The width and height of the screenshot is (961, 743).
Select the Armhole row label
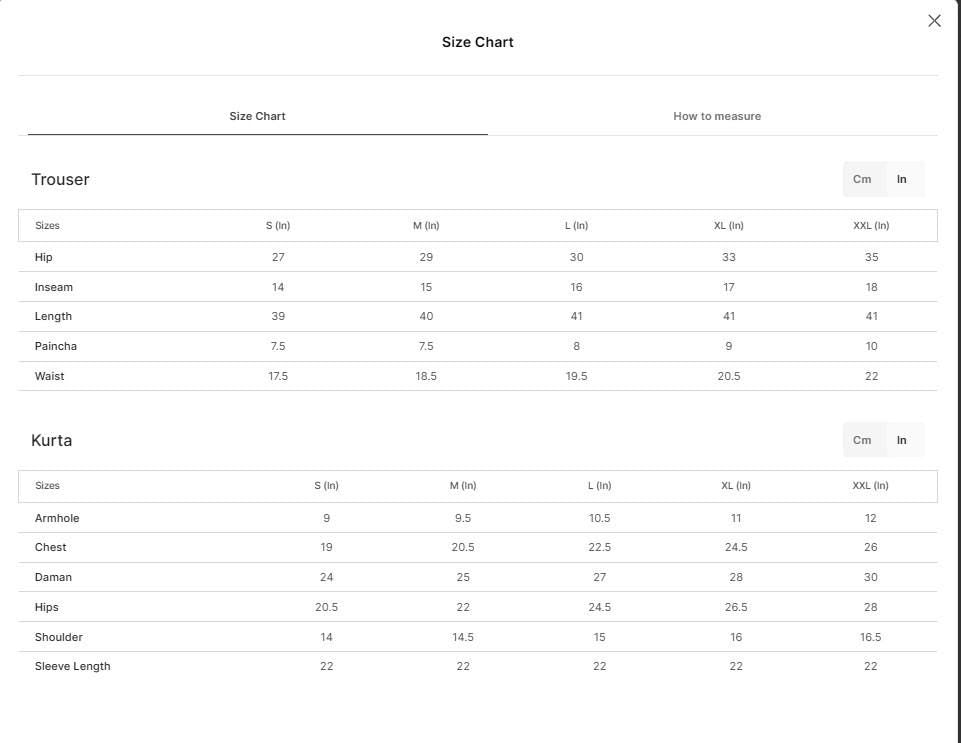point(57,518)
